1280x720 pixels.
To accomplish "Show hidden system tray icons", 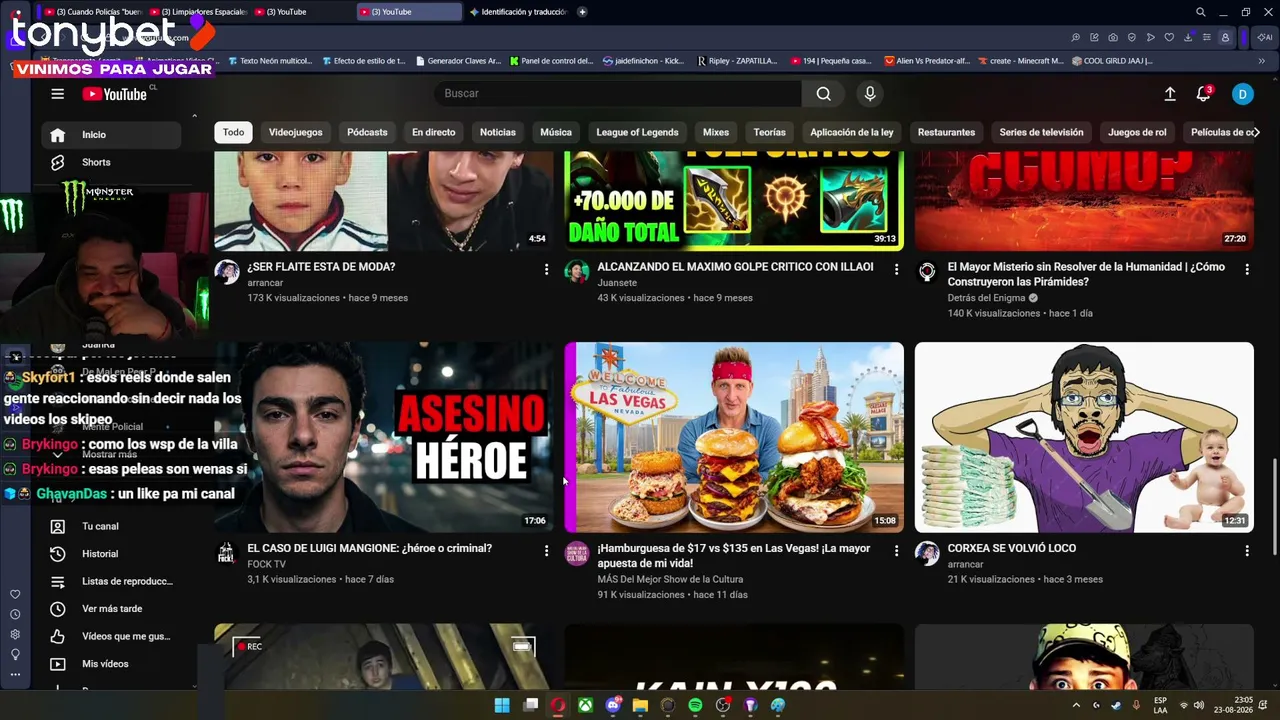I will click(x=1076, y=705).
